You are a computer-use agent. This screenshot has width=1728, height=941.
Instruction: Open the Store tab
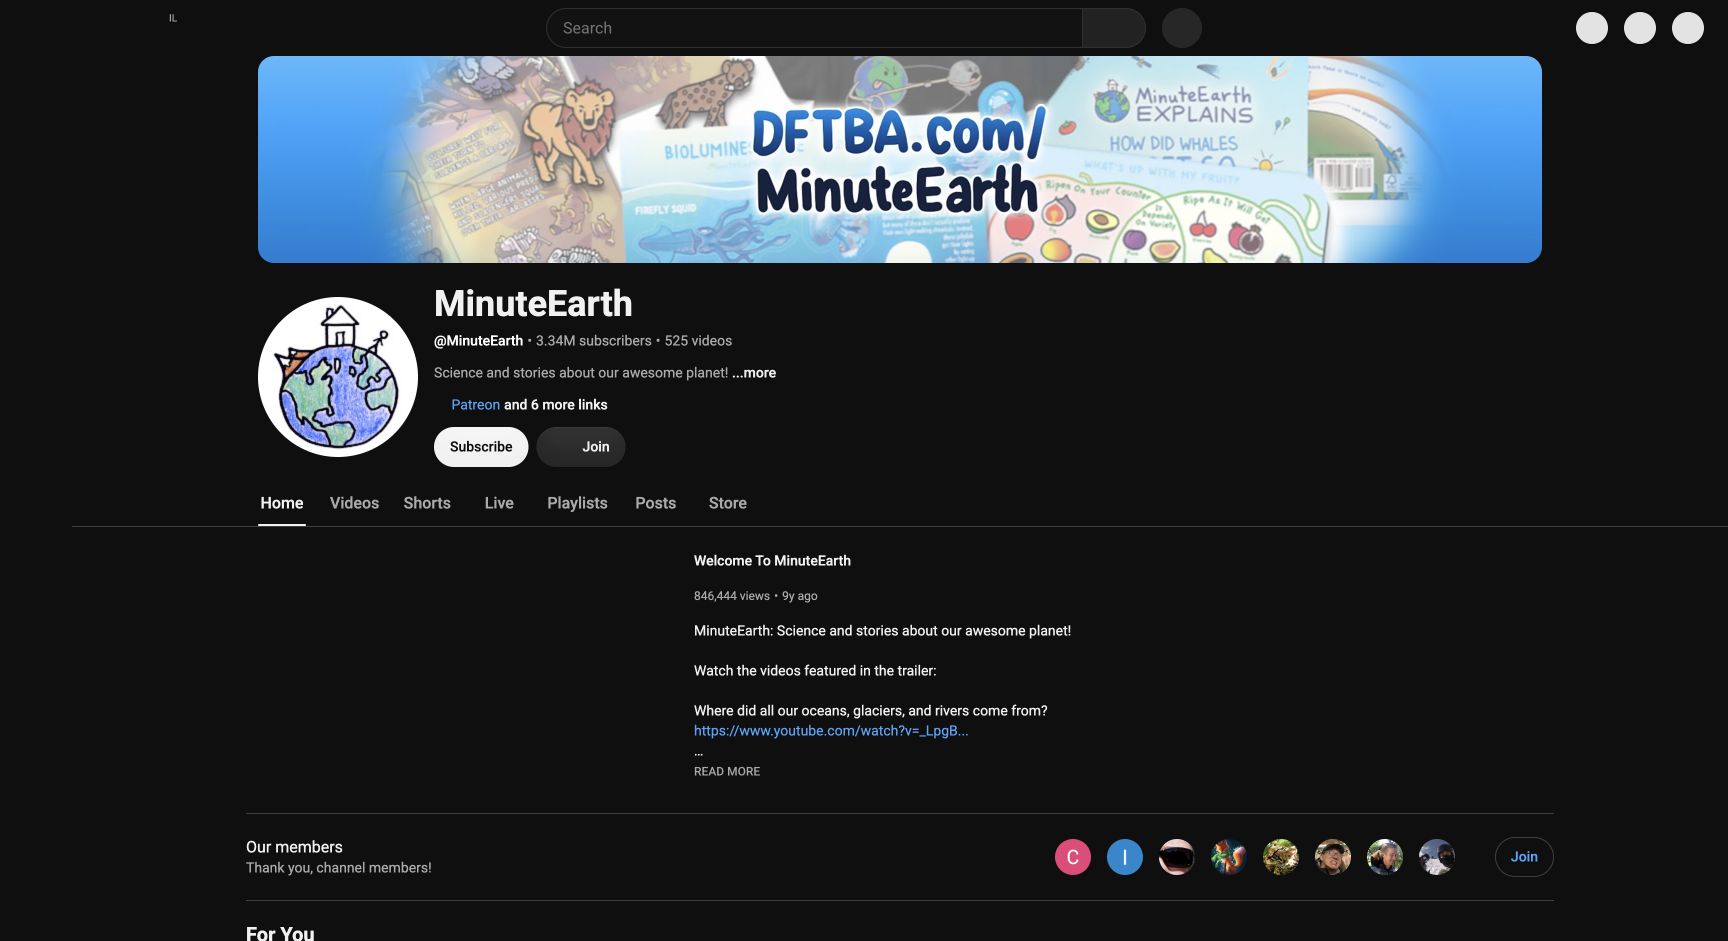coord(727,503)
